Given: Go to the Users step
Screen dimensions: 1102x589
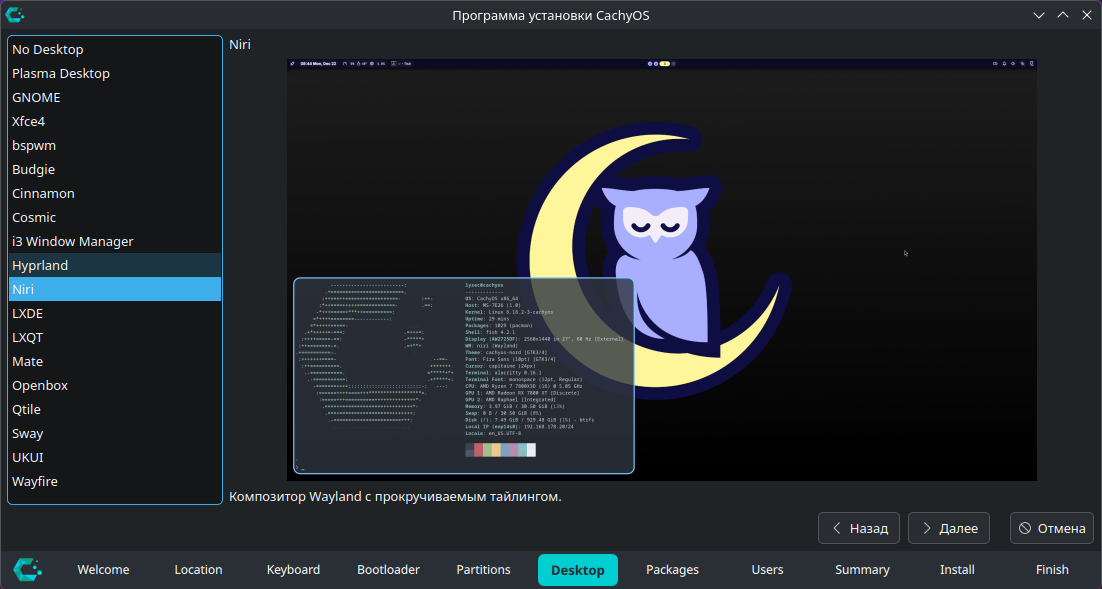Looking at the screenshot, I should click(x=767, y=569).
